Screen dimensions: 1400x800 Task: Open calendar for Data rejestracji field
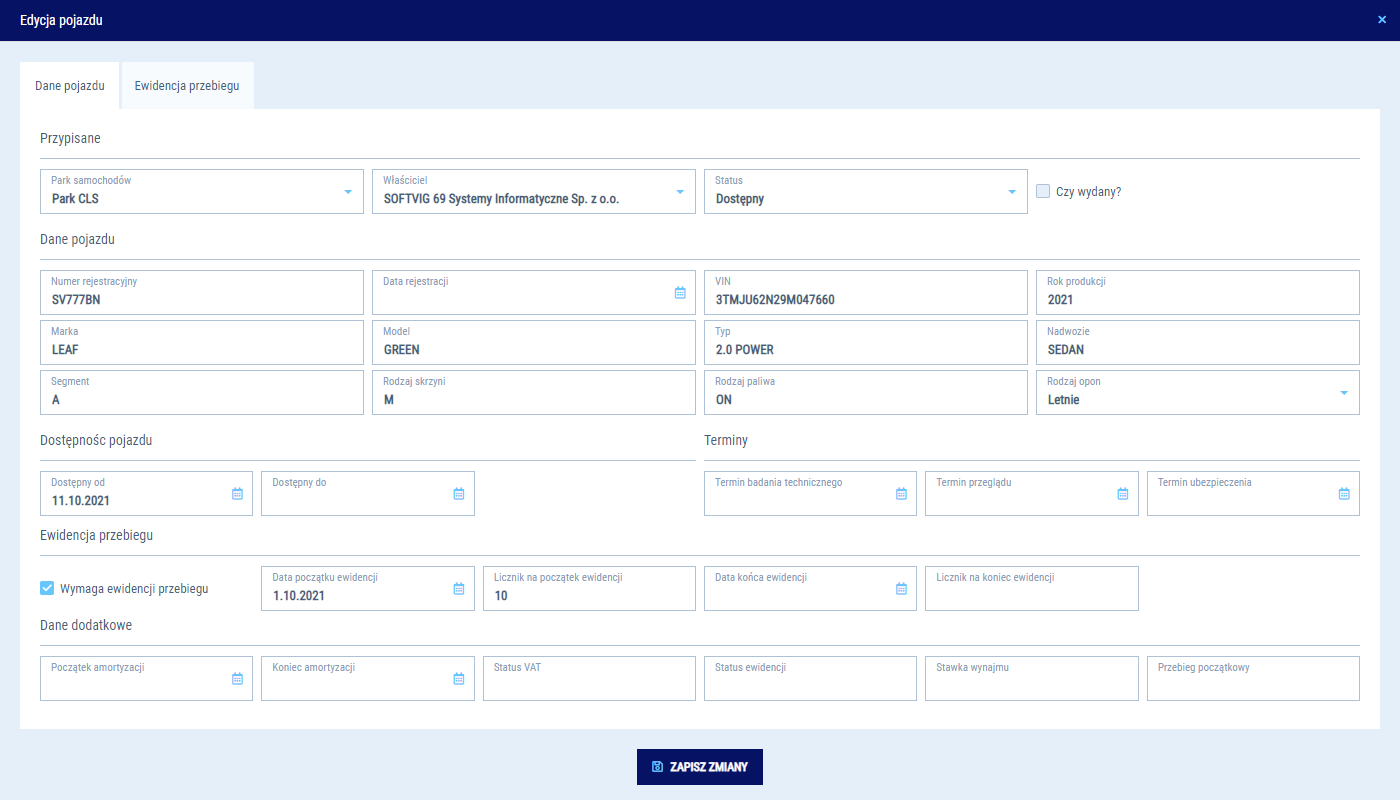pyautogui.click(x=680, y=293)
